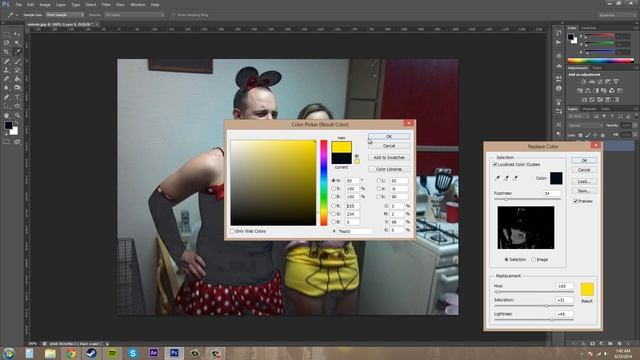640x360 pixels.
Task: Open the Sample layers dropdown in options bar
Action: 134,15
